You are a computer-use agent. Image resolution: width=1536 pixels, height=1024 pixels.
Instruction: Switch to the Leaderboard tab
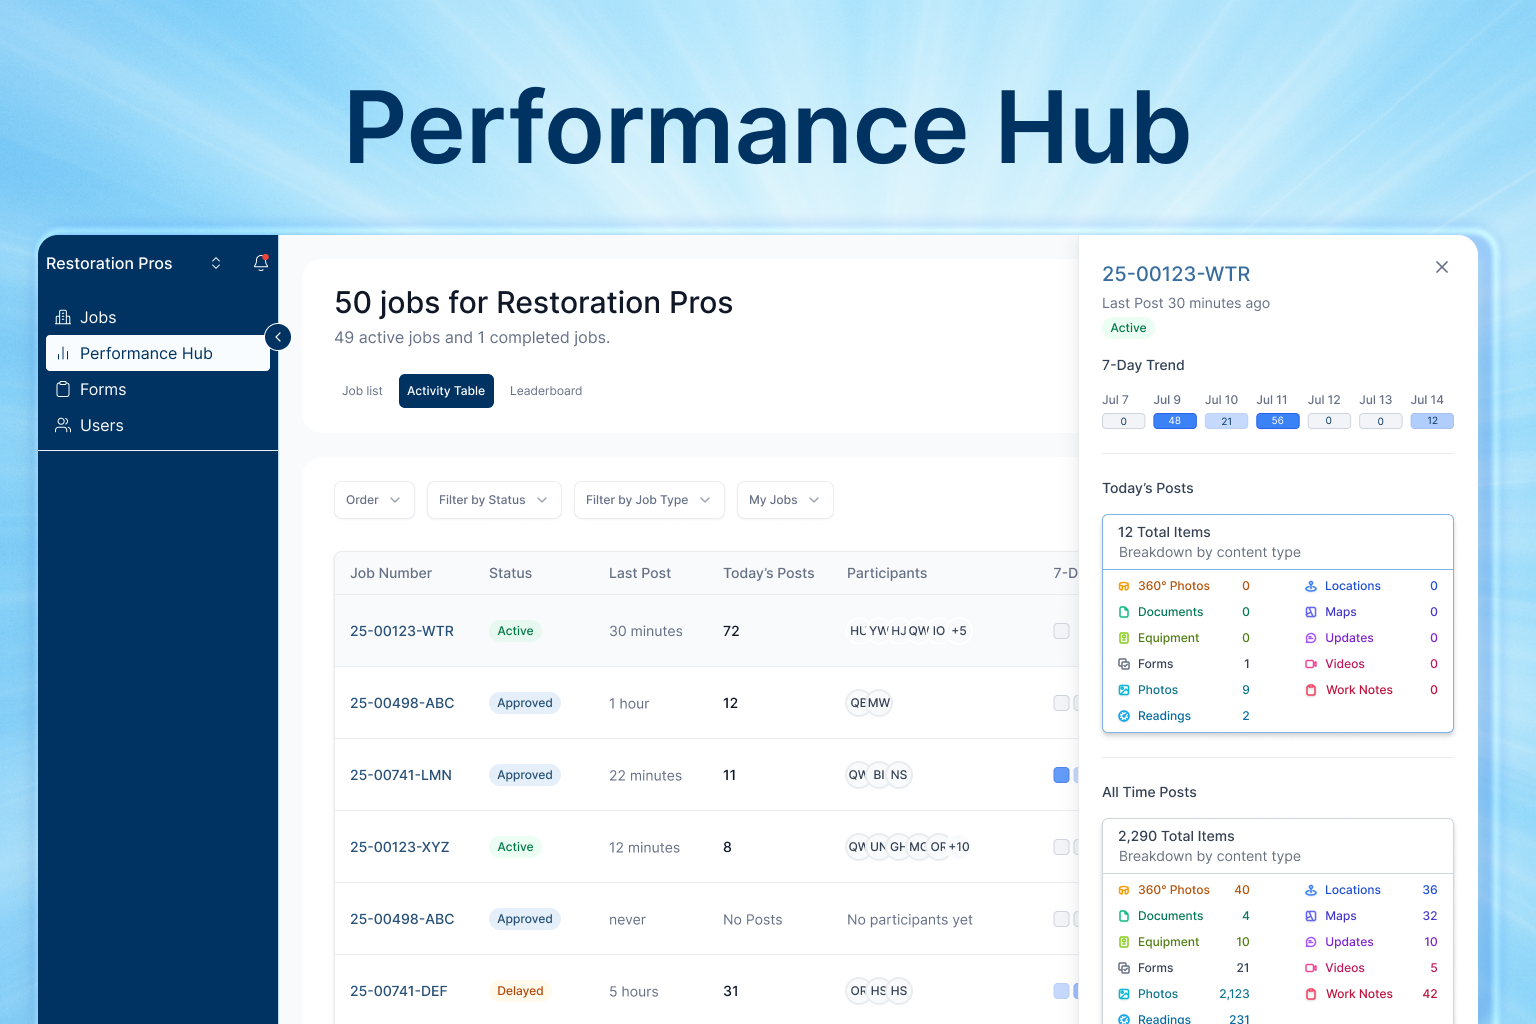click(x=546, y=391)
